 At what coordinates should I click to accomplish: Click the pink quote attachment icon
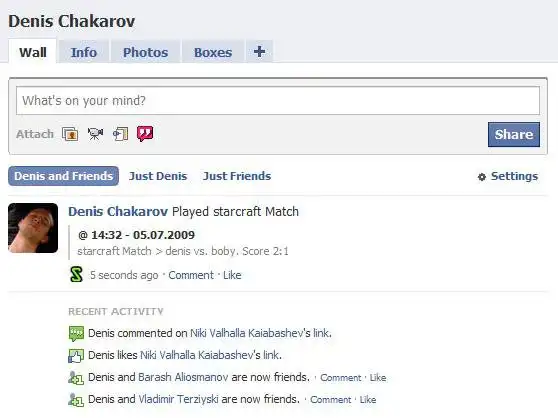click(x=145, y=134)
